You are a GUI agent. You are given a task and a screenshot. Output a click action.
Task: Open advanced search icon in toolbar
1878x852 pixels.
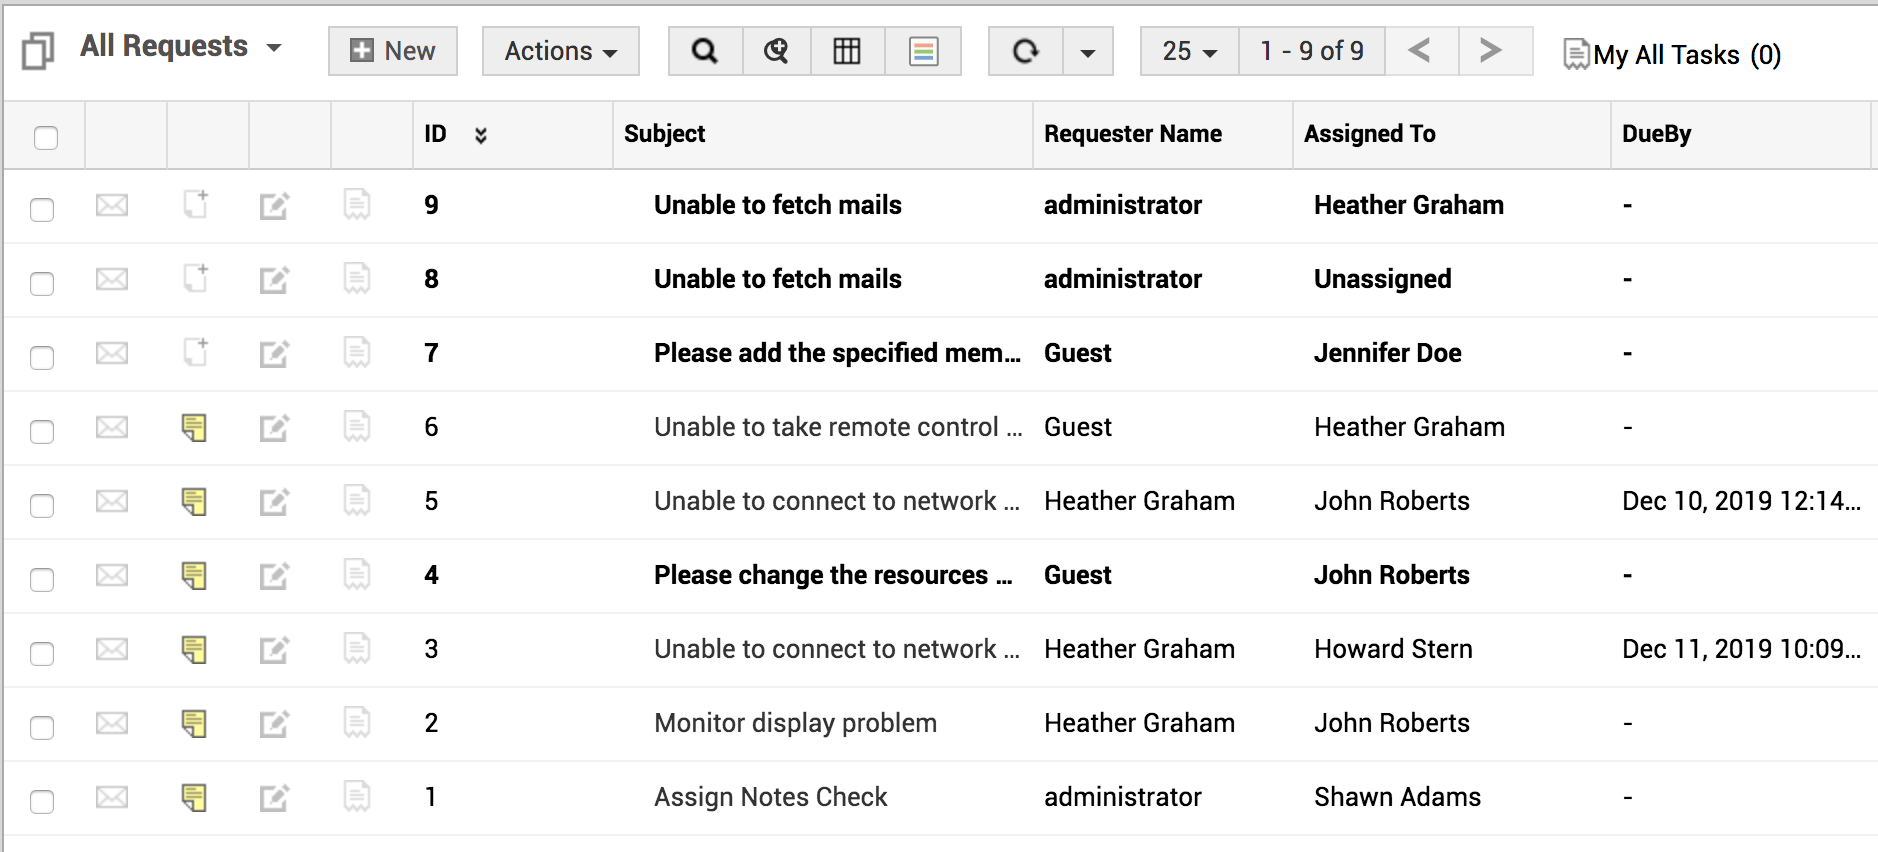pyautogui.click(x=776, y=51)
